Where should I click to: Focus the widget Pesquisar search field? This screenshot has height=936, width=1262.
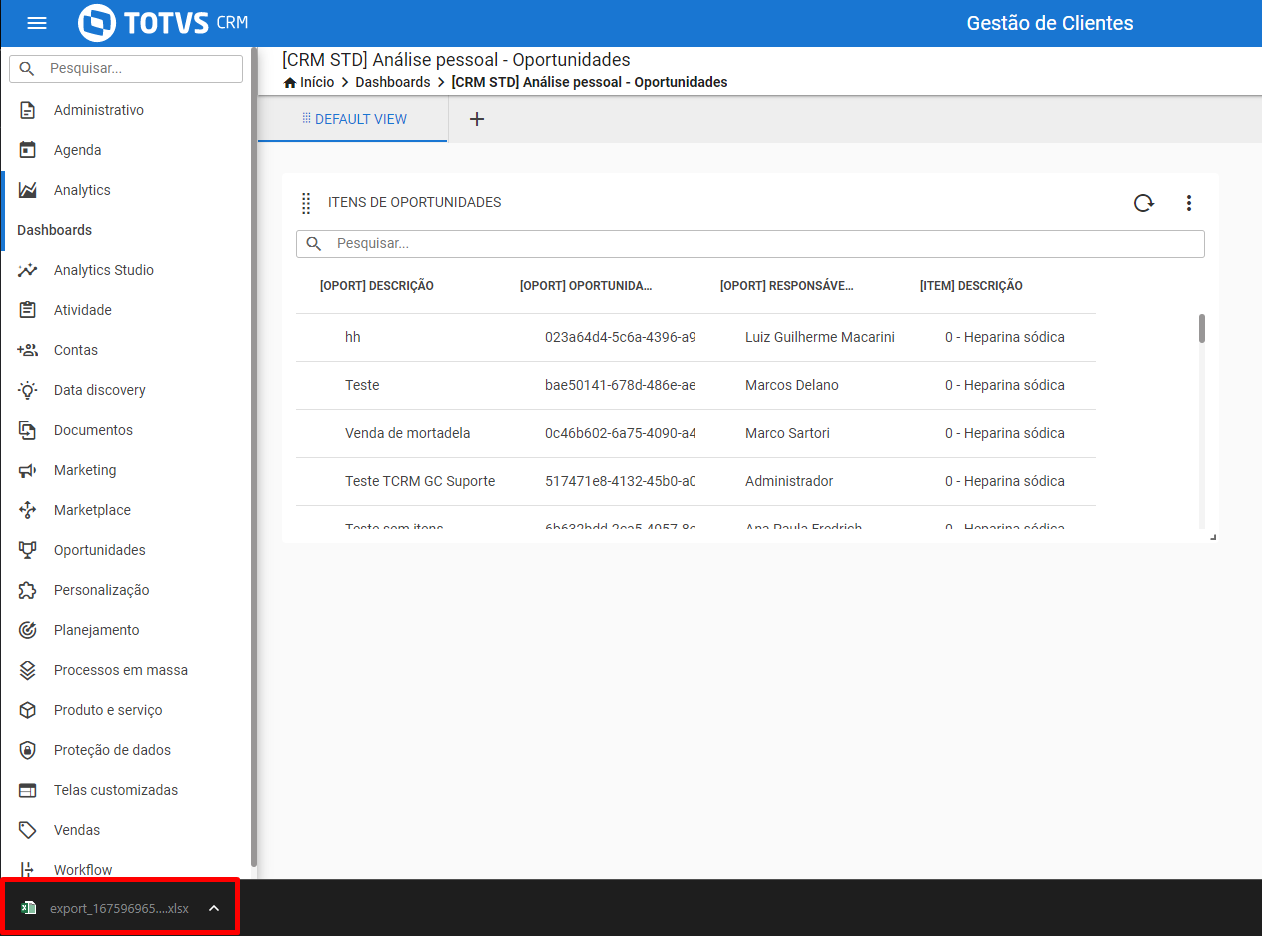coord(750,244)
